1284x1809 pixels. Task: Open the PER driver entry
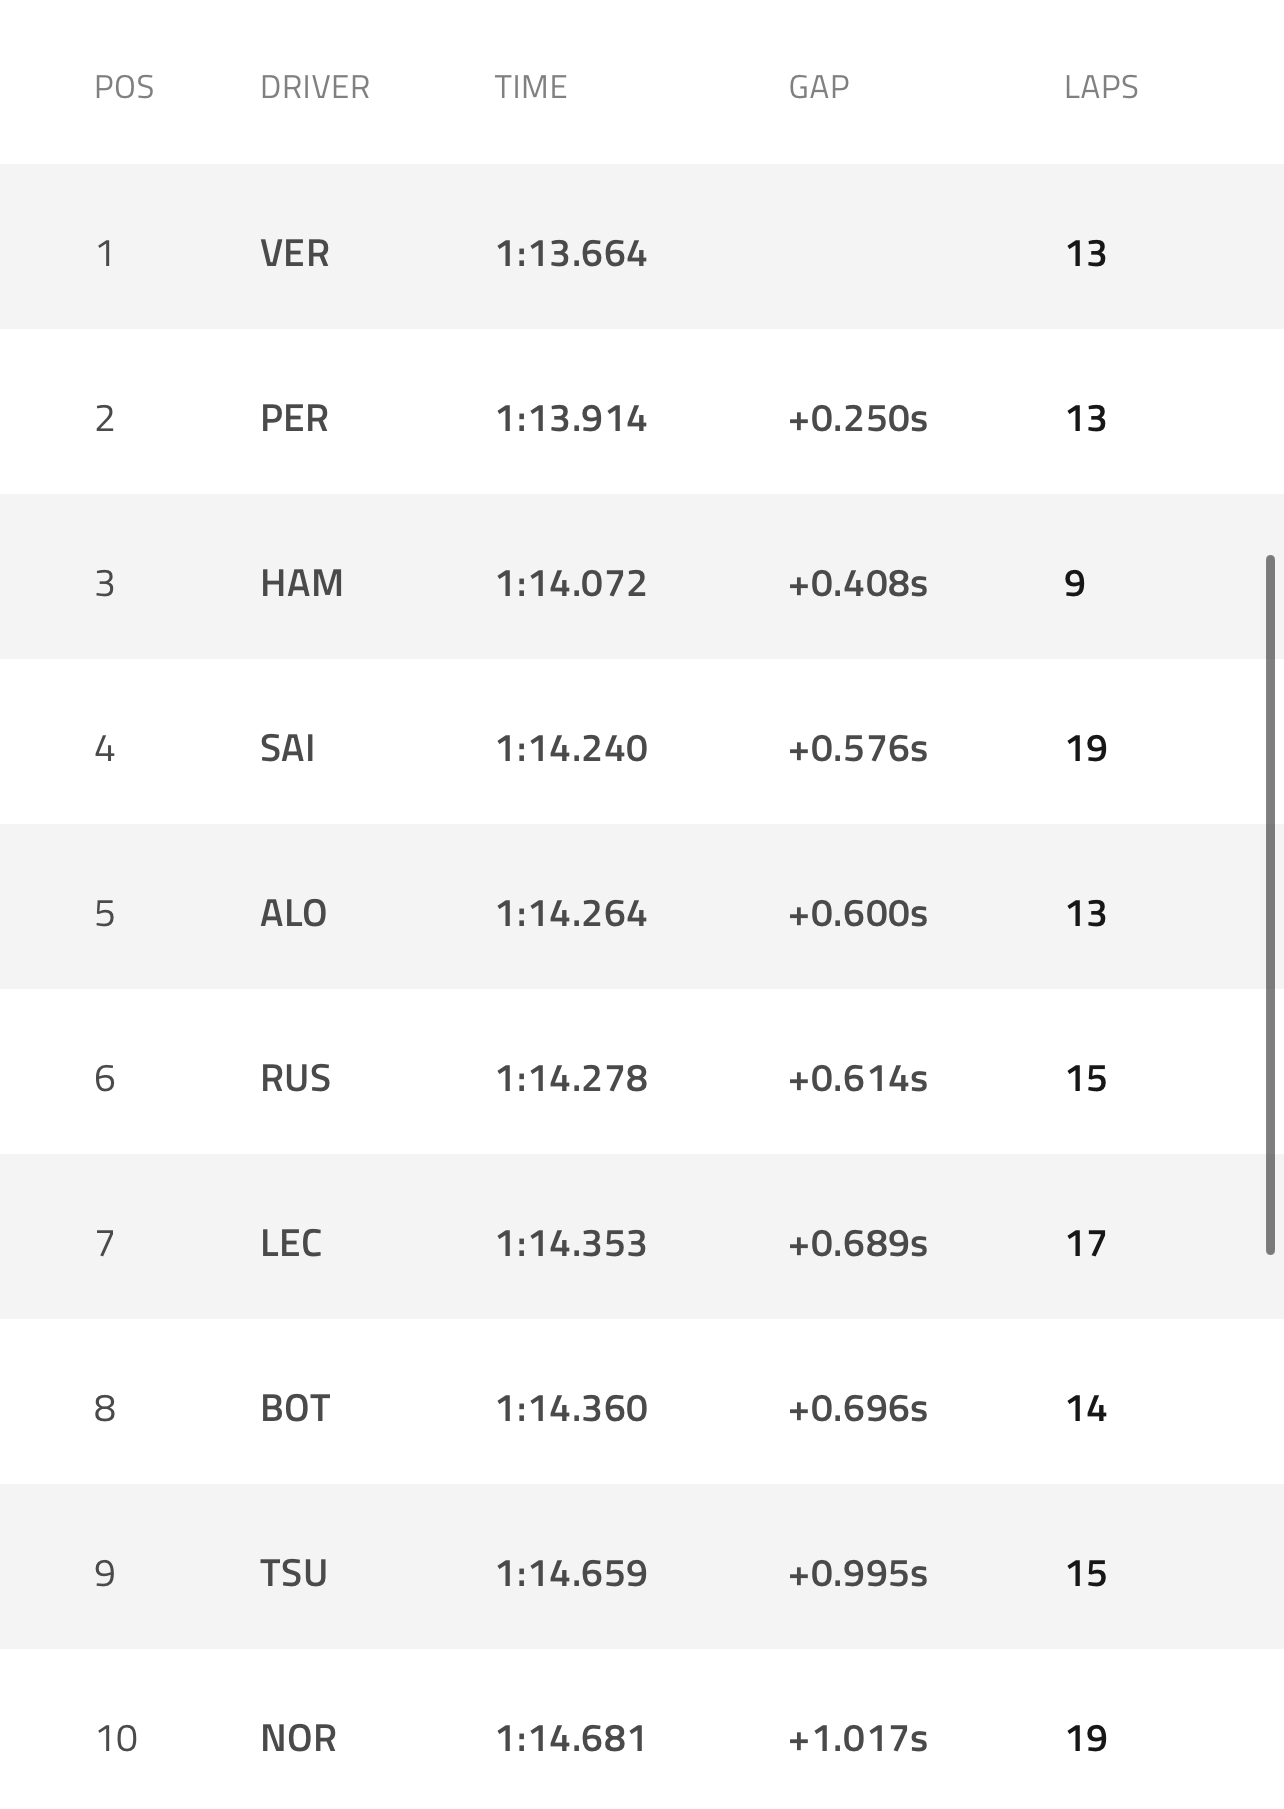point(294,419)
